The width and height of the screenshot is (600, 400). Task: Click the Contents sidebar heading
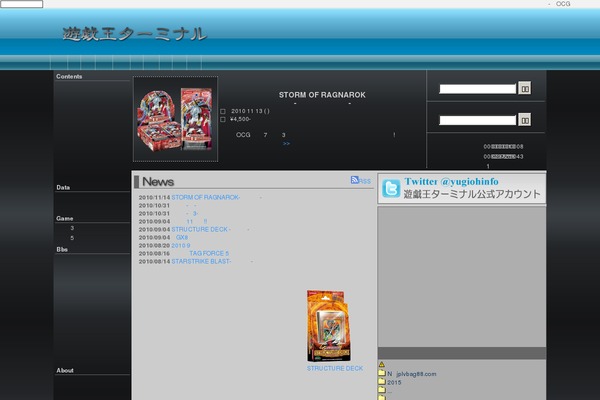(69, 76)
